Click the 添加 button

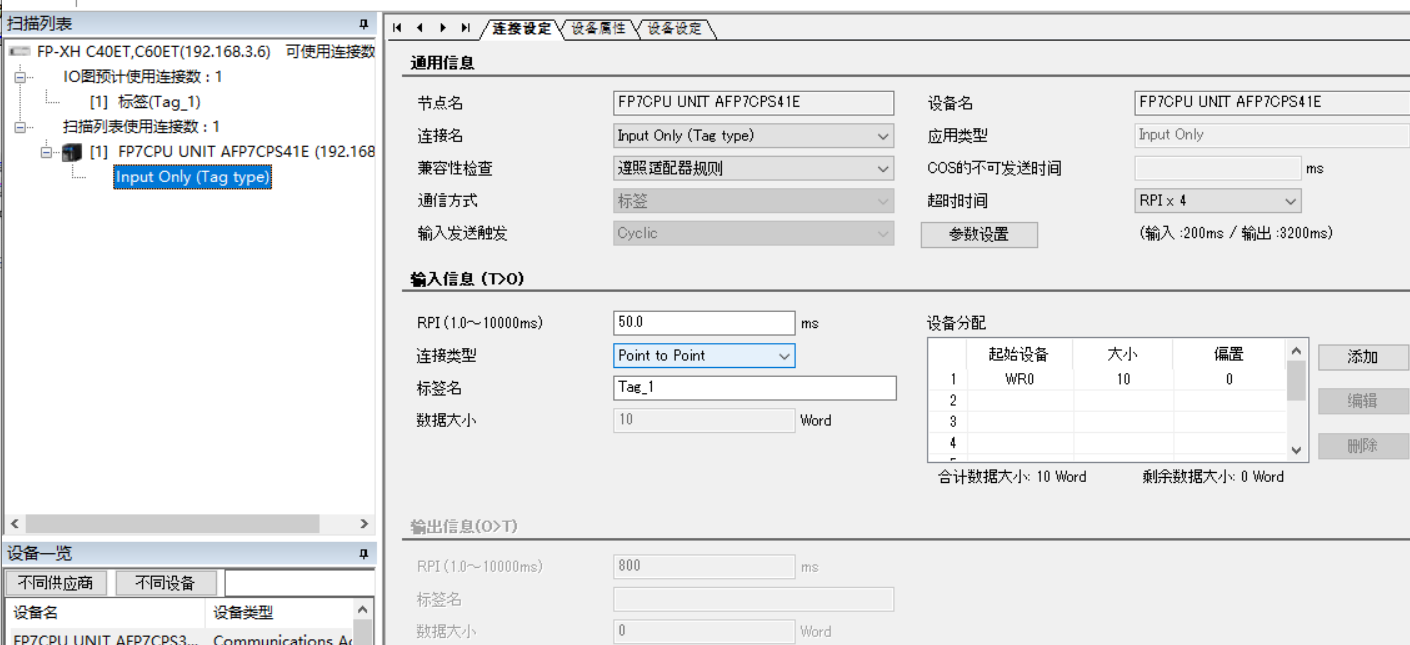1362,357
